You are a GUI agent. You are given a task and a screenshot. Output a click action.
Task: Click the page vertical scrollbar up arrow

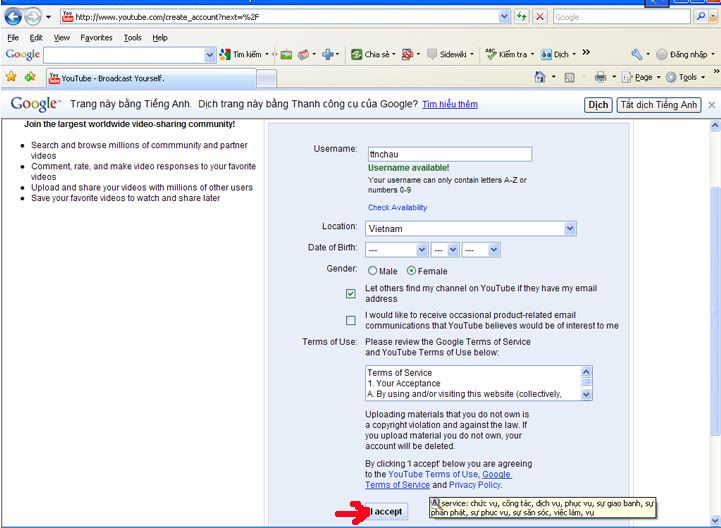(x=715, y=125)
